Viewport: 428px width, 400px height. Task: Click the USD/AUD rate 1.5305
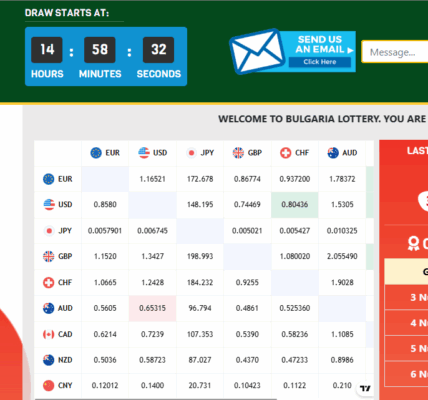pyautogui.click(x=342, y=204)
